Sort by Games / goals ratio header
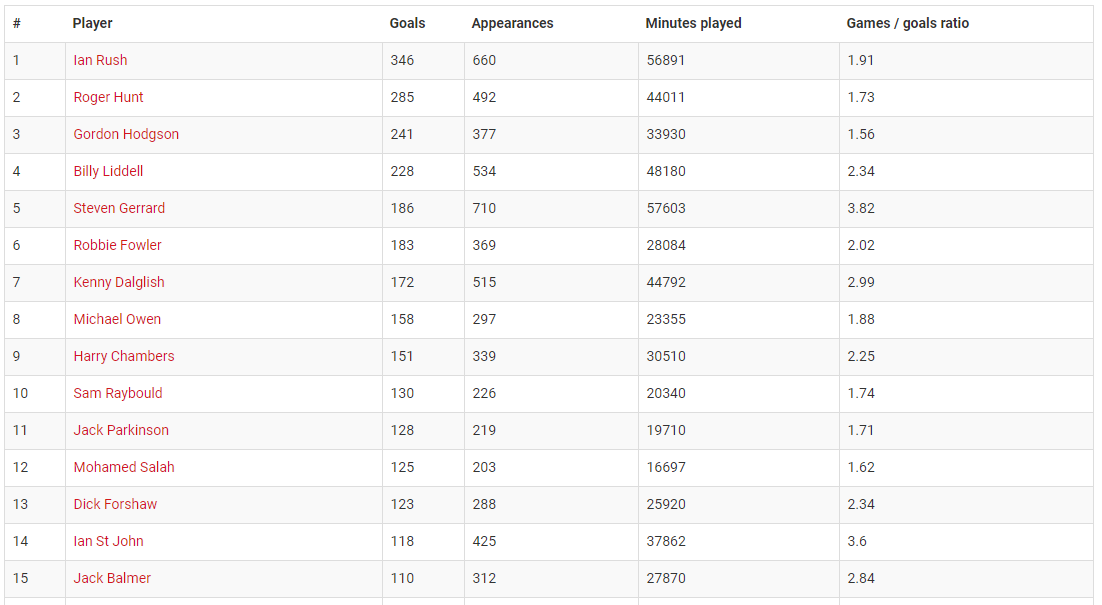Image resolution: width=1102 pixels, height=605 pixels. pos(907,23)
